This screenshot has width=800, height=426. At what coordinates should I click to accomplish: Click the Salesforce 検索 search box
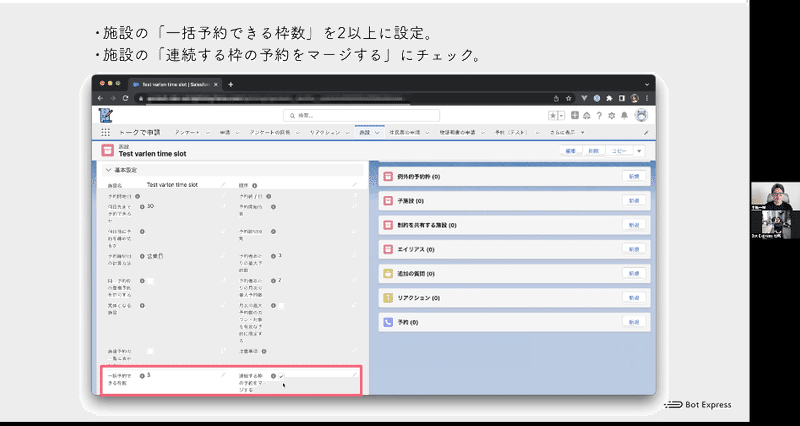[361, 115]
